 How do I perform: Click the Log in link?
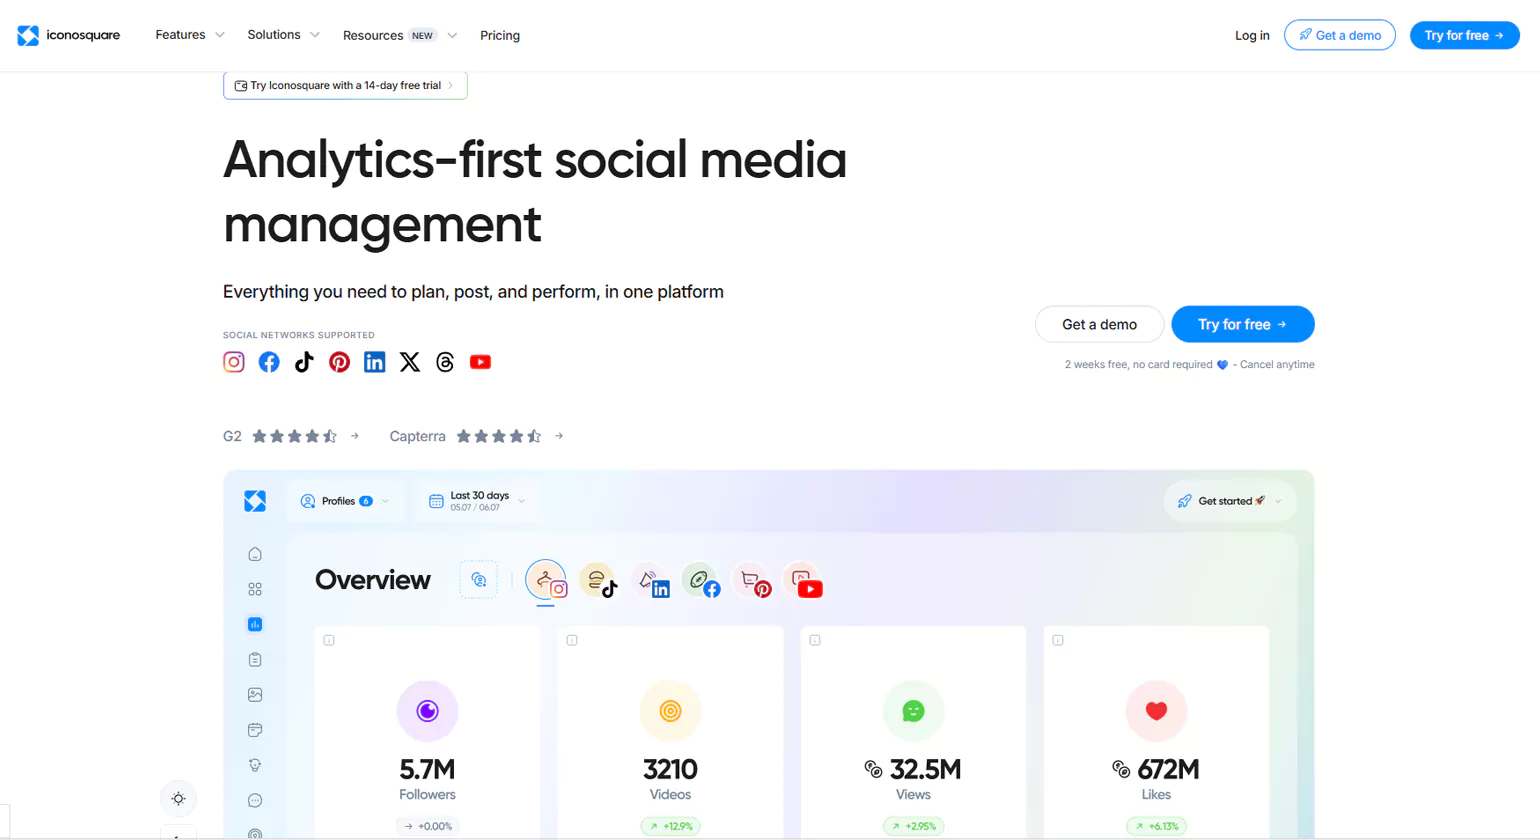(1252, 35)
